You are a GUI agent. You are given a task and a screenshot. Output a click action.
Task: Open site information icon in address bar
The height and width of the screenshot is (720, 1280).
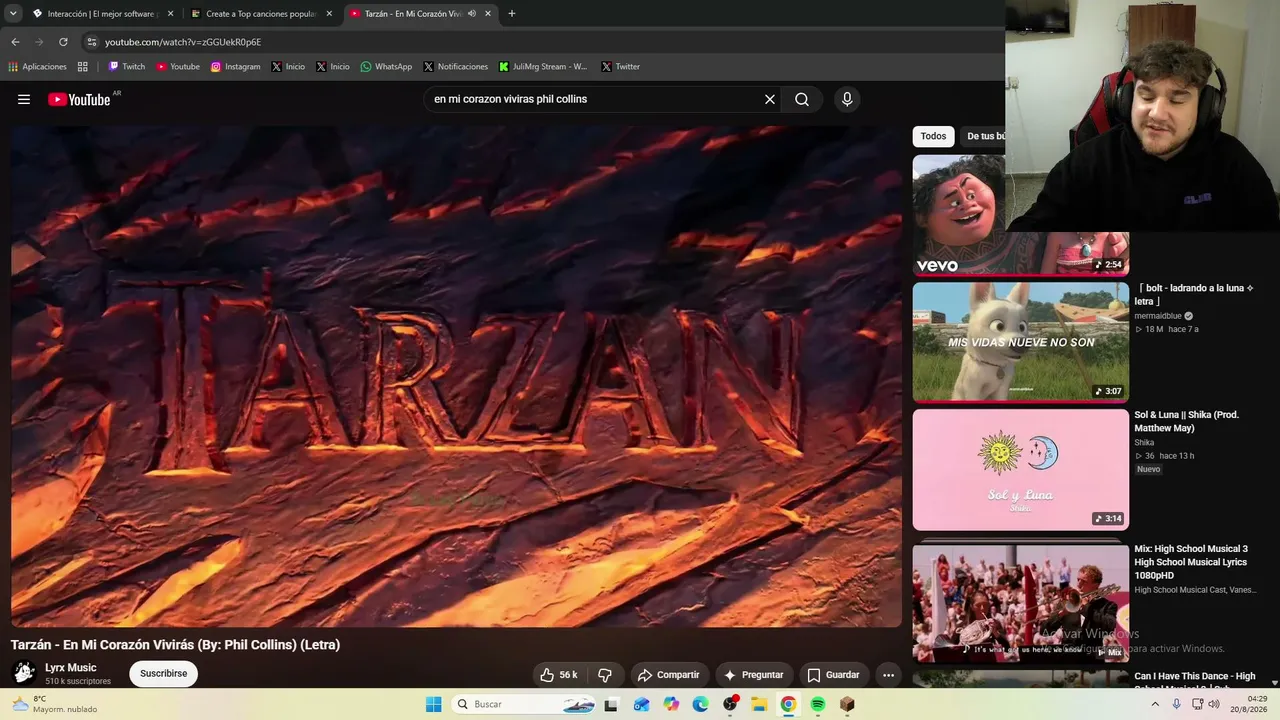click(x=92, y=42)
